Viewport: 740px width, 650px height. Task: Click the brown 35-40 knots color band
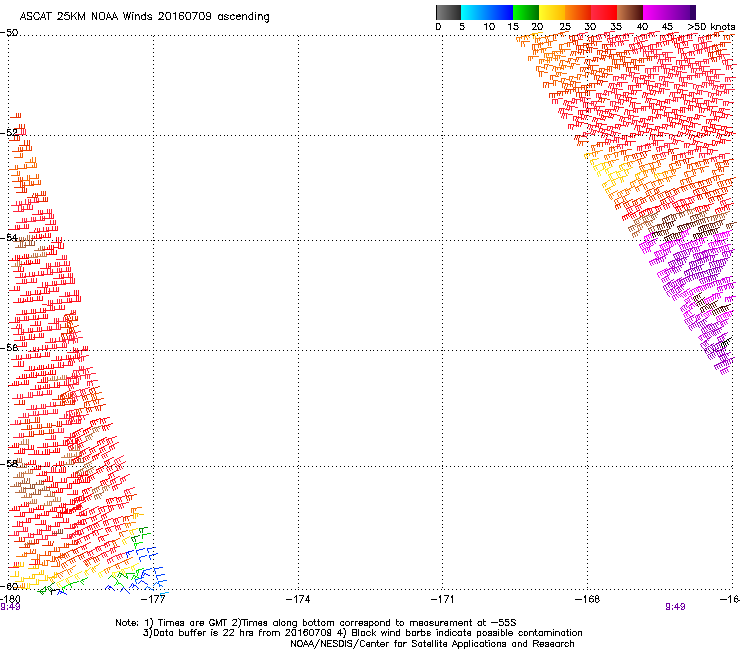pyautogui.click(x=630, y=12)
